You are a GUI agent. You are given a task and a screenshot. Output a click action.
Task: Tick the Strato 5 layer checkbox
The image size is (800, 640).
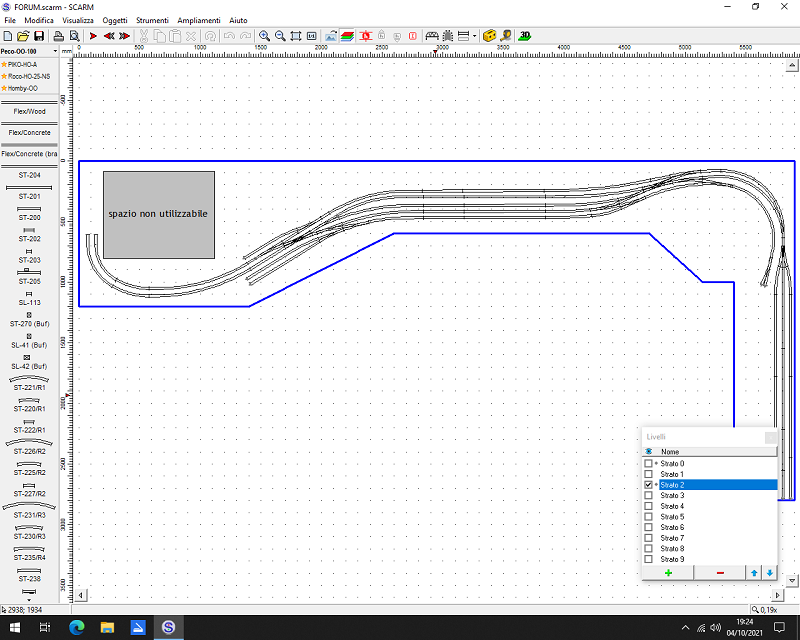[x=648, y=517]
